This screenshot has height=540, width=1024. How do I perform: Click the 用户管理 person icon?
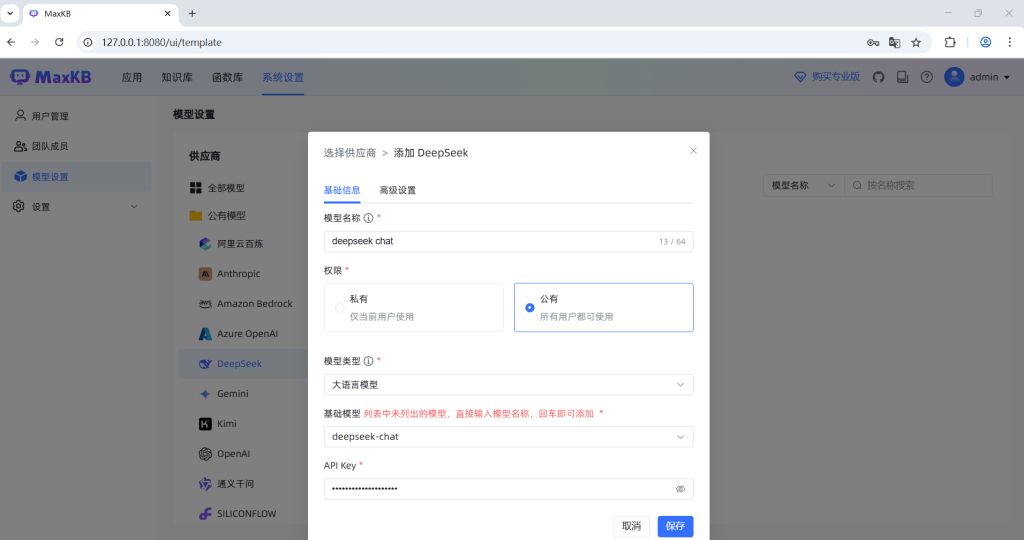tap(20, 116)
